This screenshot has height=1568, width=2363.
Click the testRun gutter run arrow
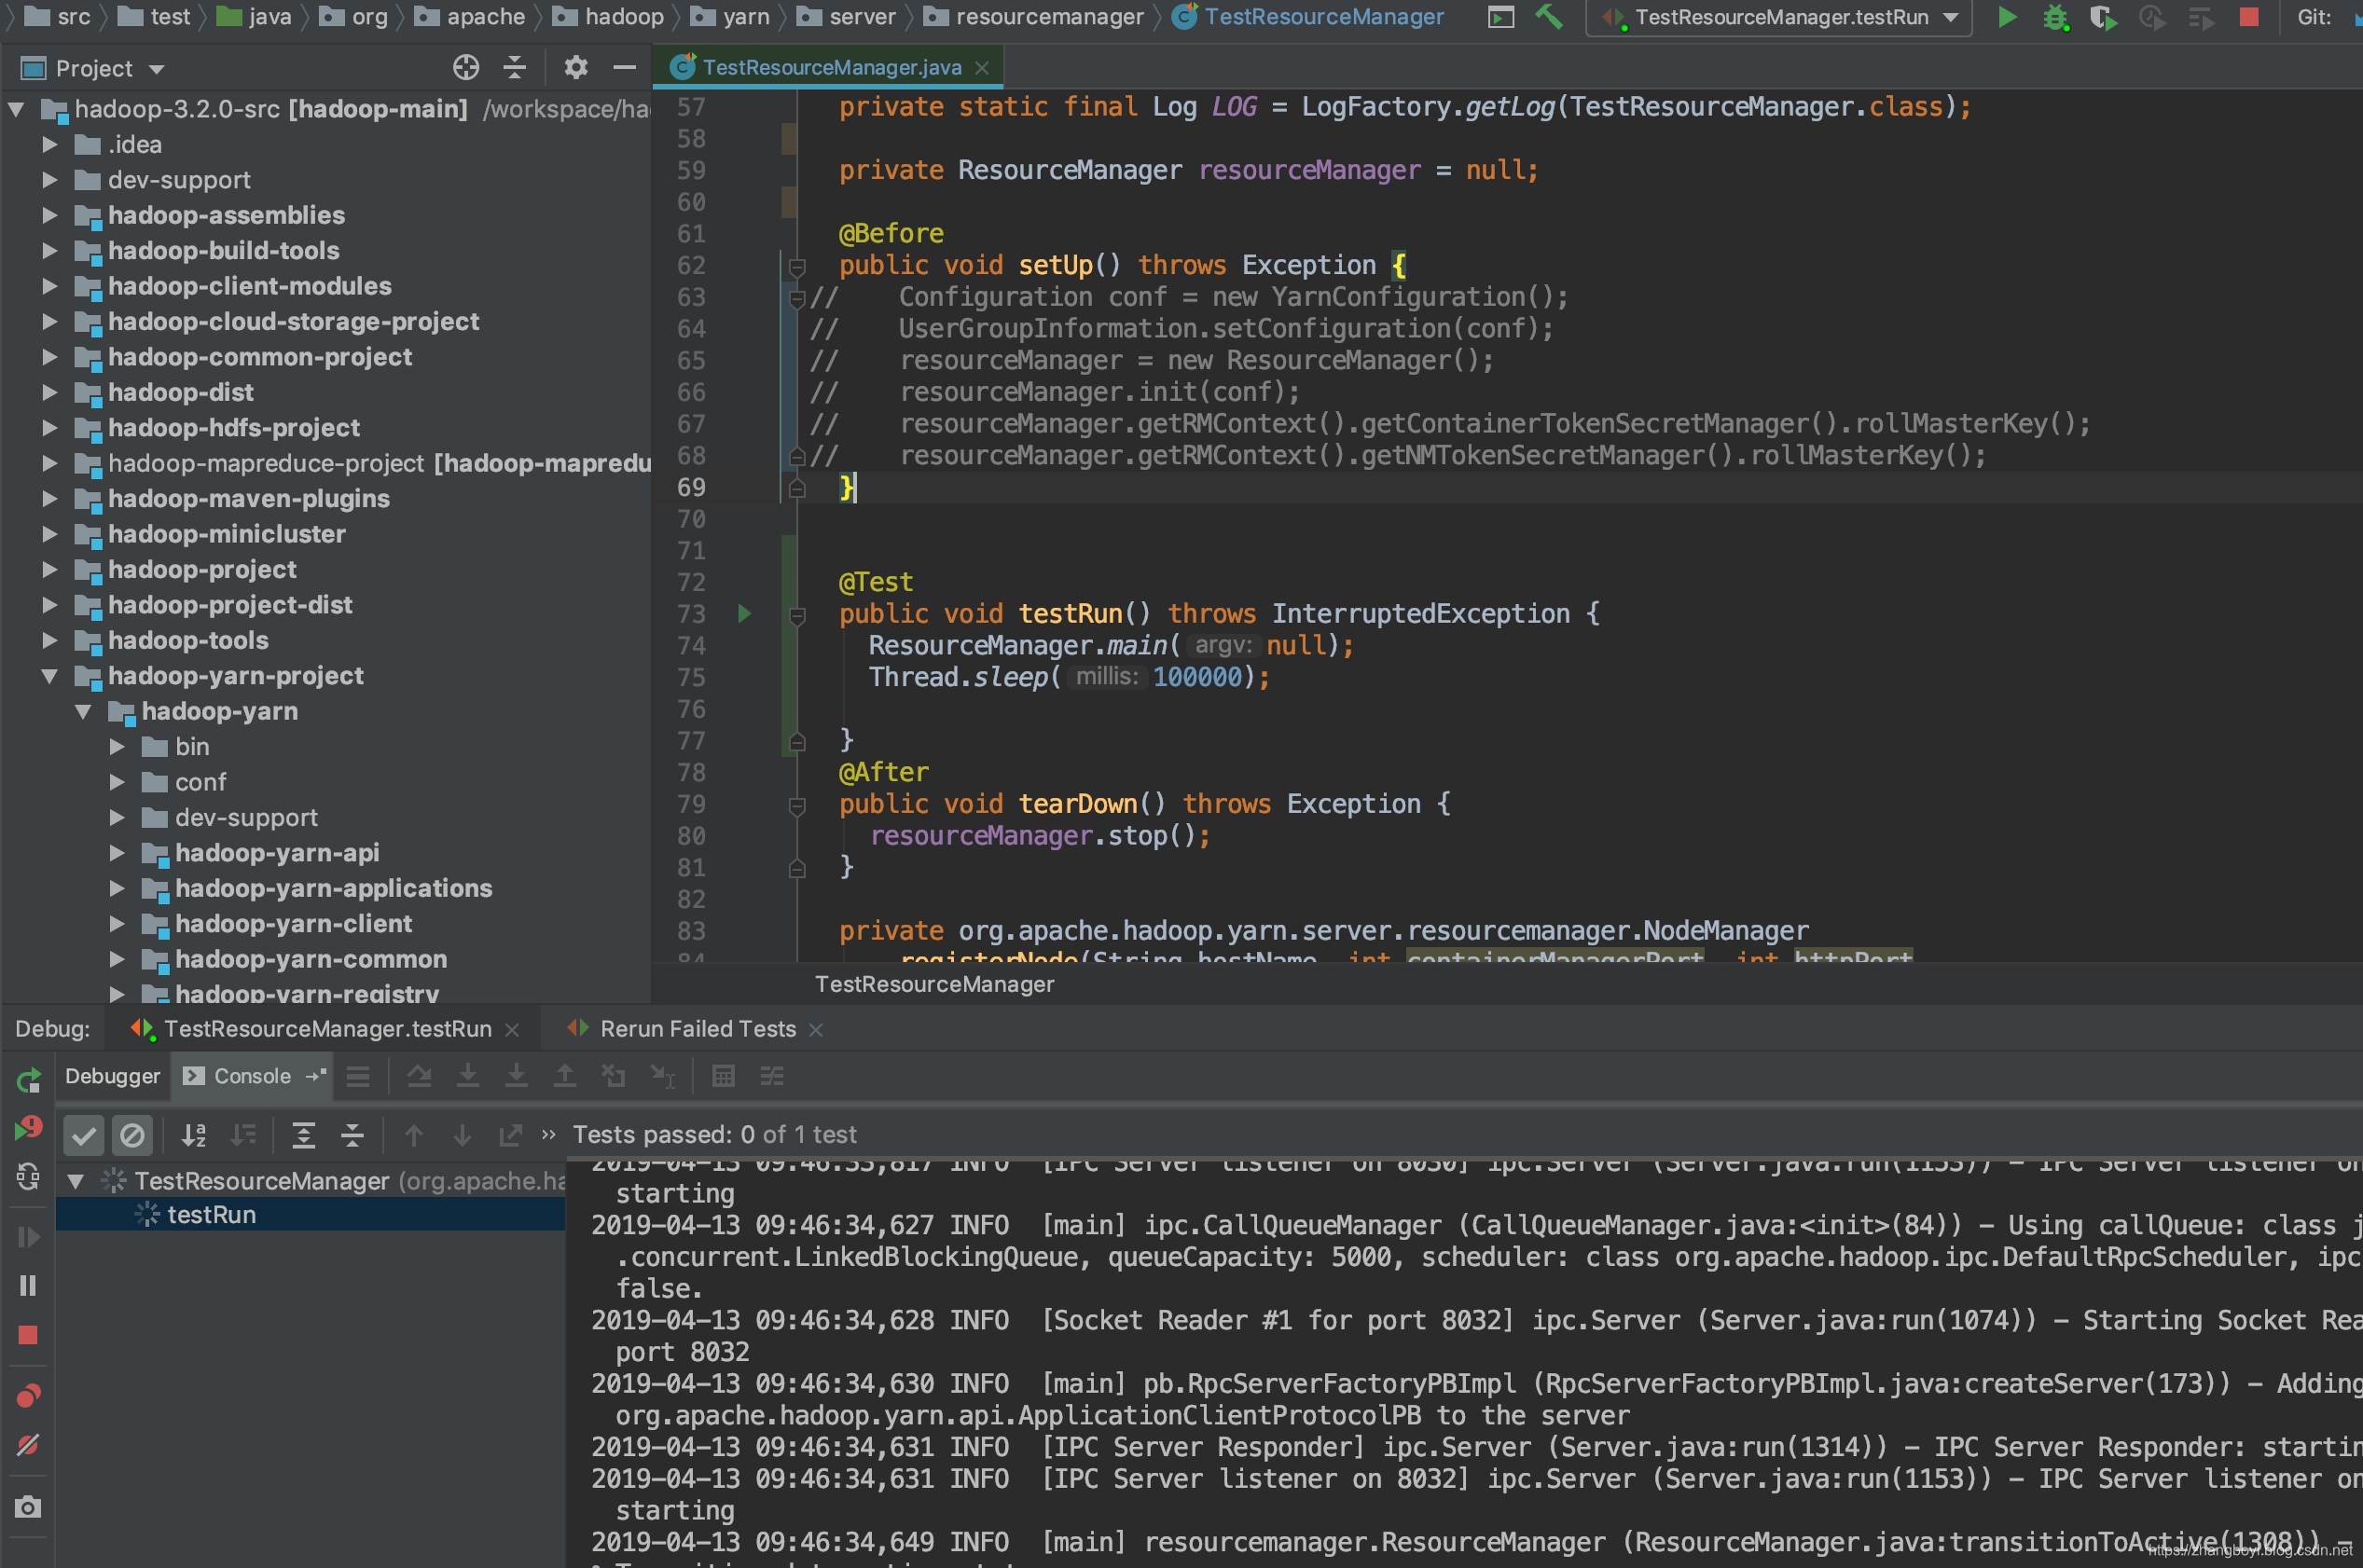(x=744, y=613)
